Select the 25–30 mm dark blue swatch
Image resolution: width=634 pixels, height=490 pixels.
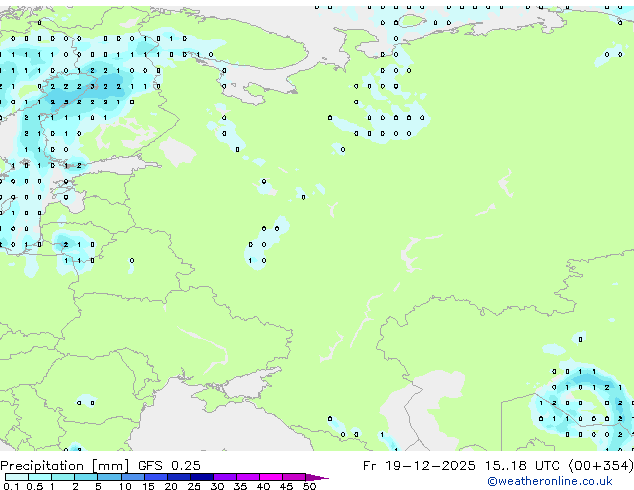(201, 477)
